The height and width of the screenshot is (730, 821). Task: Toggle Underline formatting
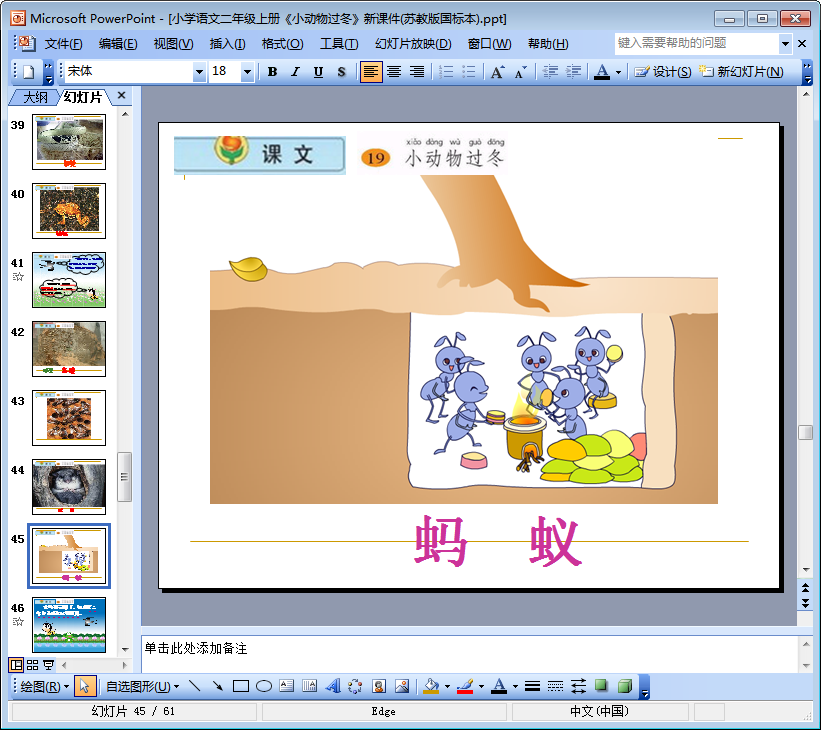point(318,72)
